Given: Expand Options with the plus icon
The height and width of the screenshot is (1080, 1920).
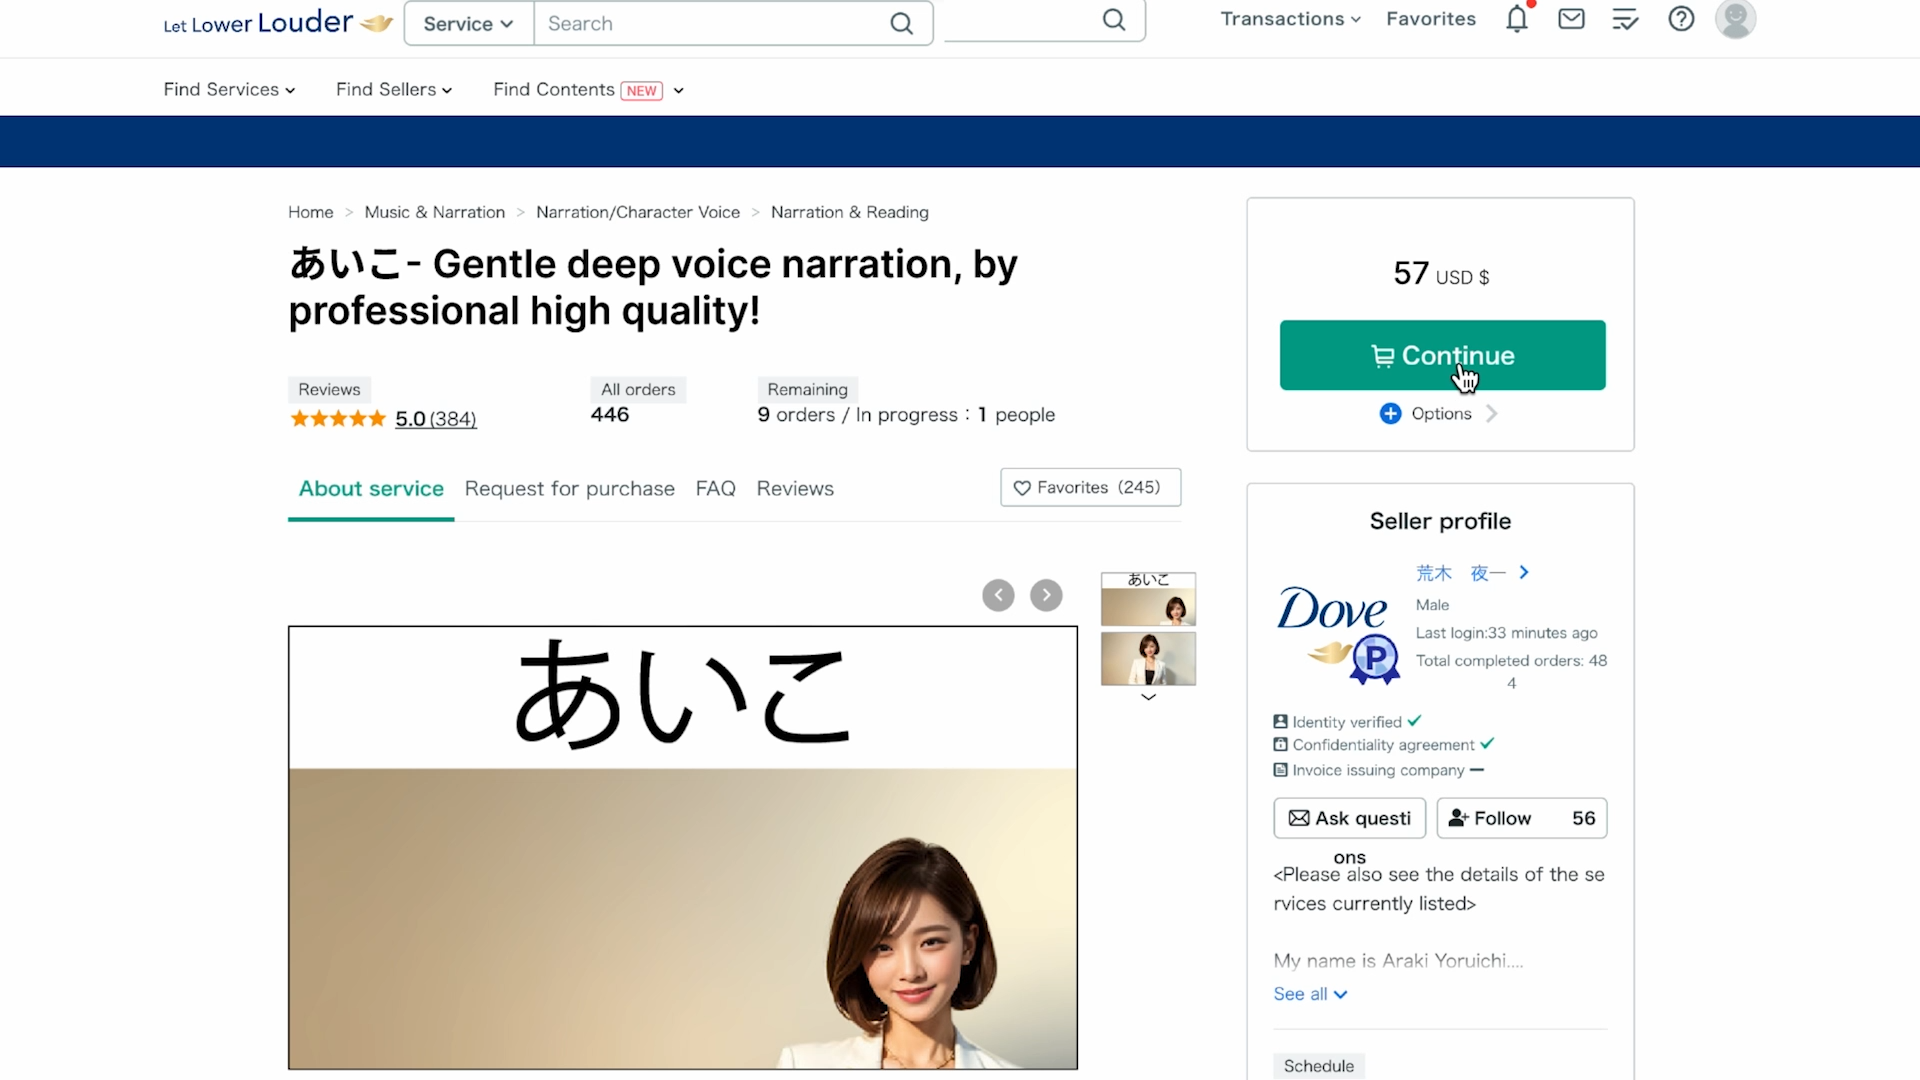Looking at the screenshot, I should 1390,413.
